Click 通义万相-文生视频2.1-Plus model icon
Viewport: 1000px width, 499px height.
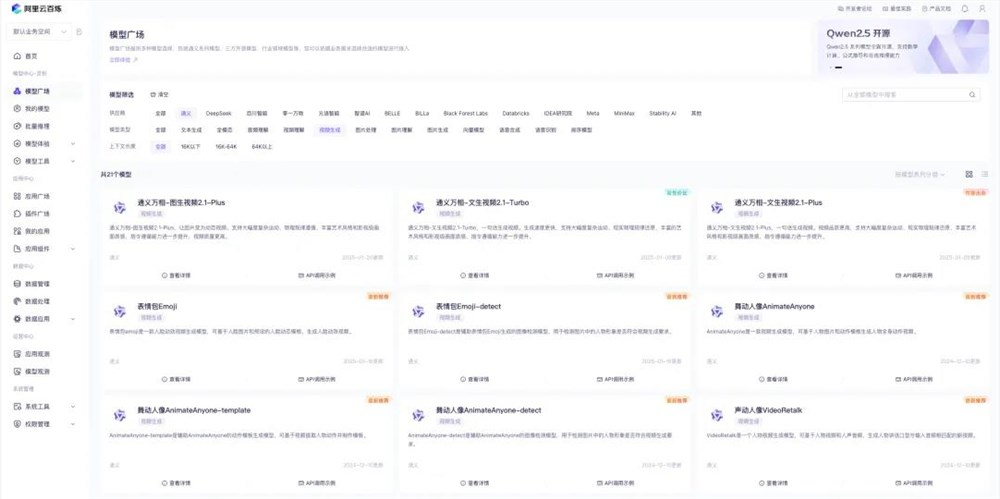[x=717, y=207]
